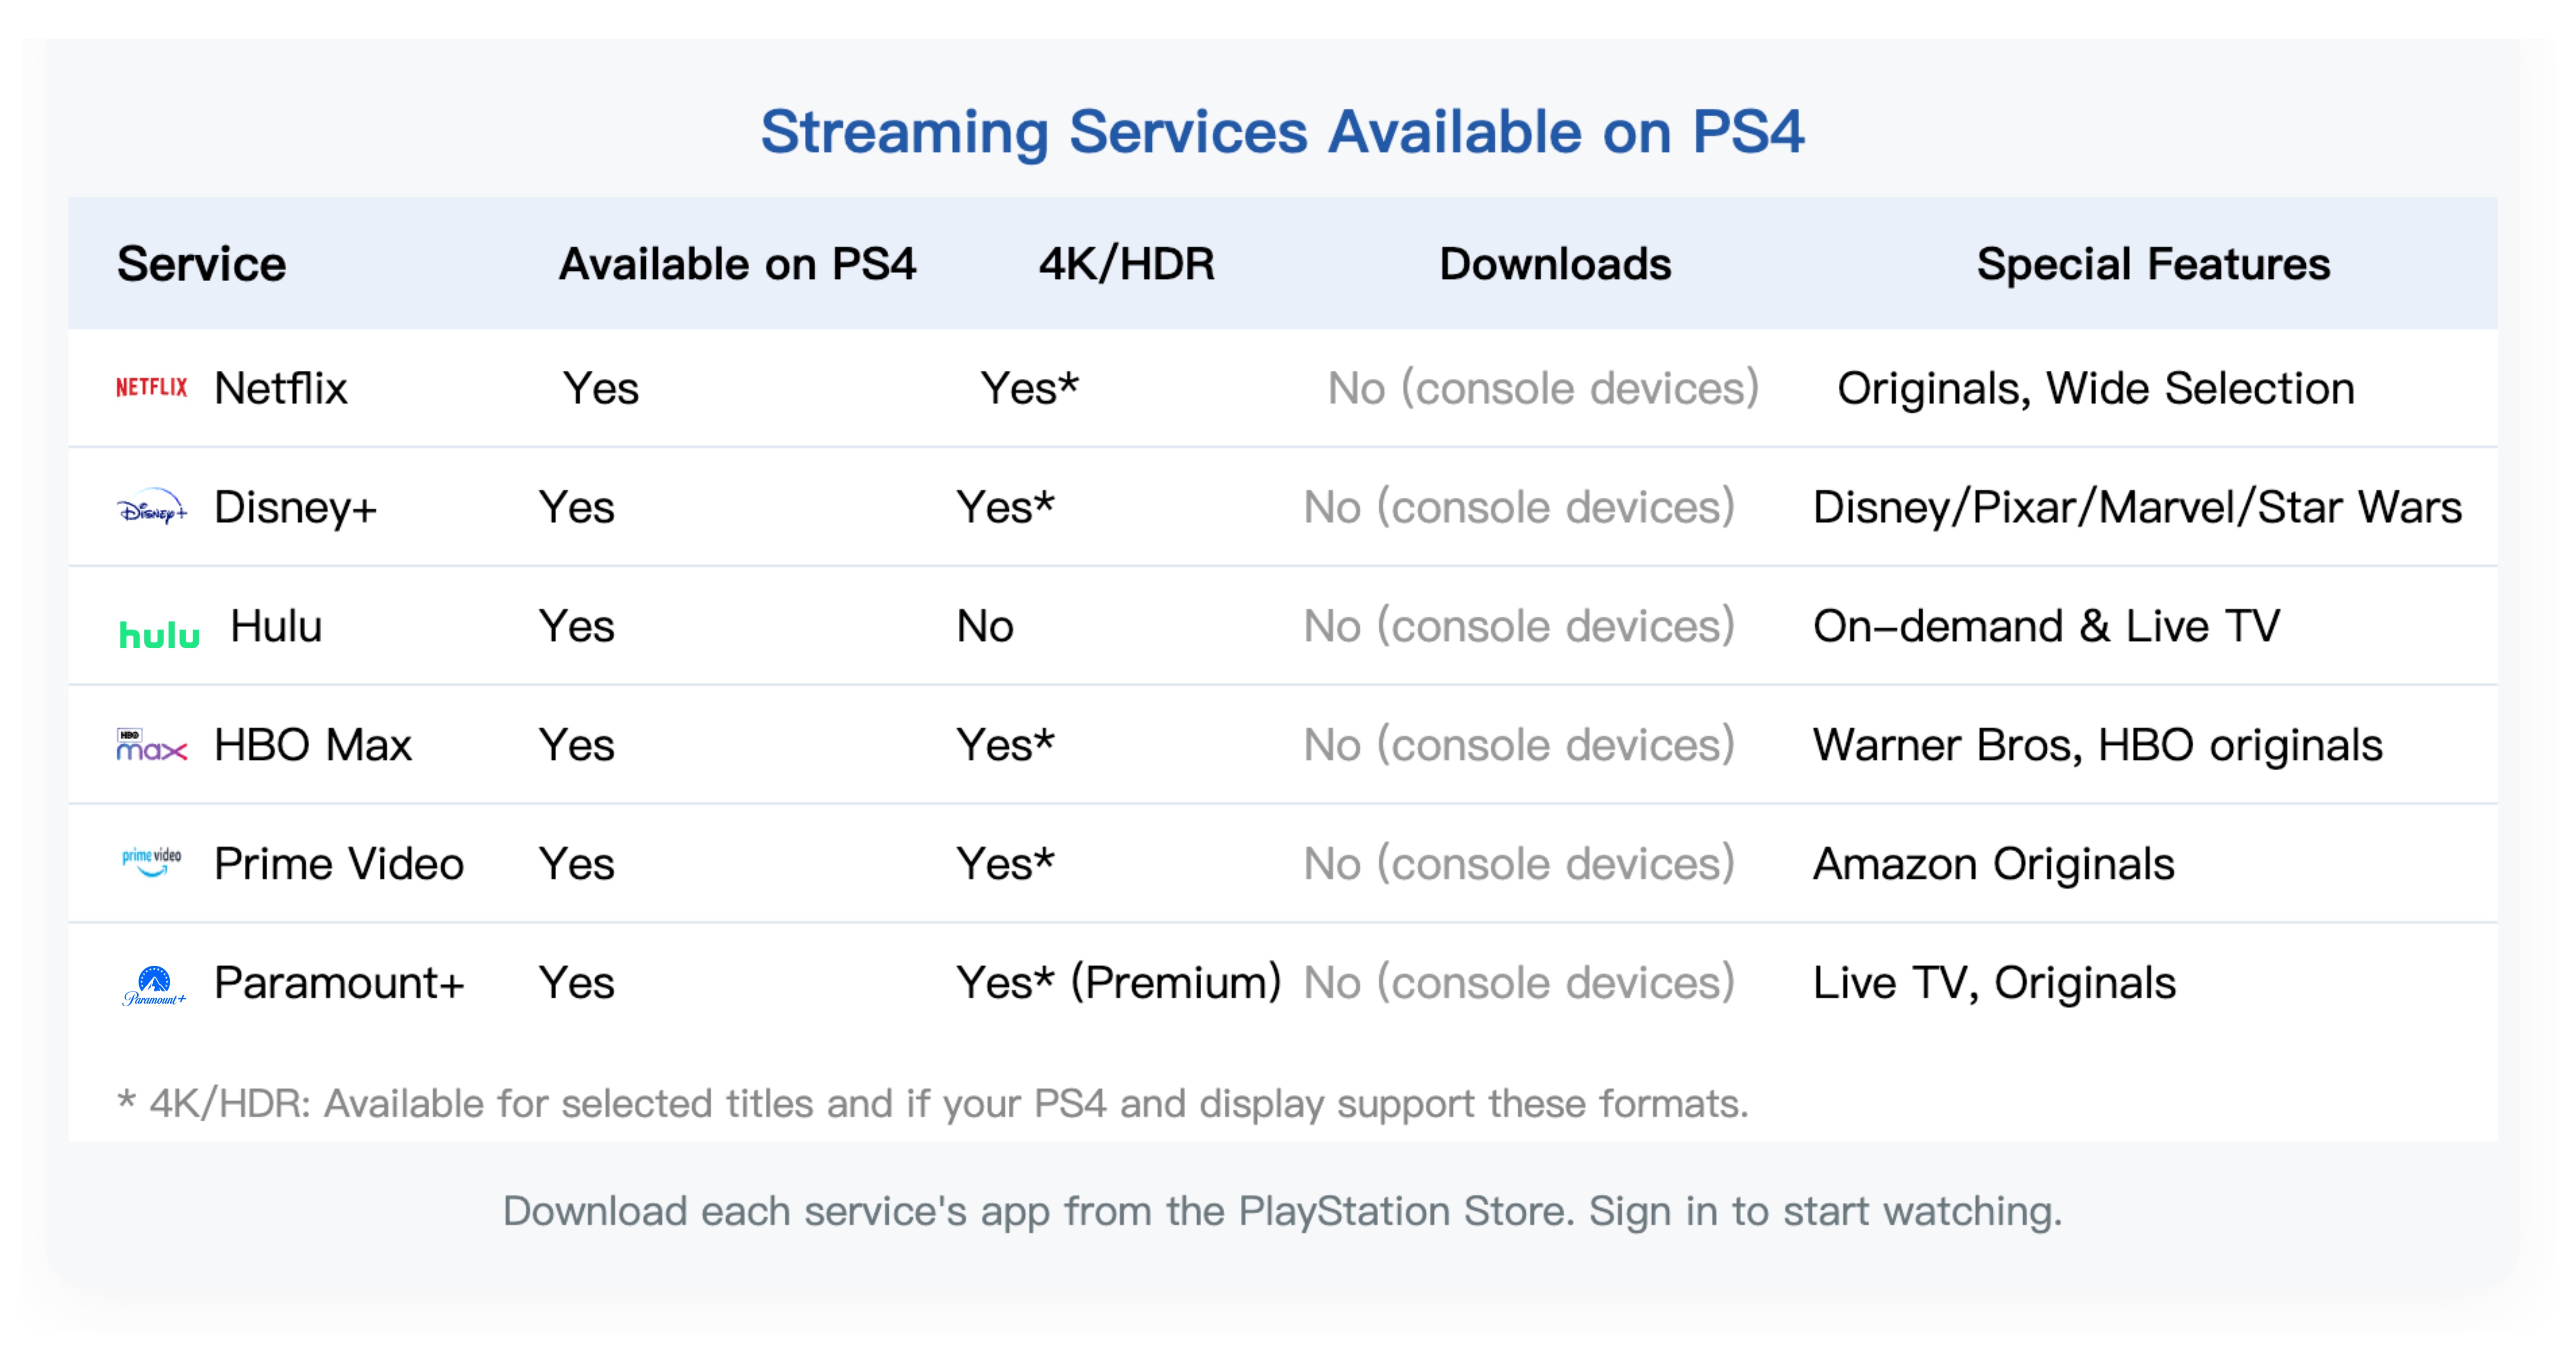Select the Hulu service name text
This screenshot has height=1364, width=2576.
tap(276, 626)
